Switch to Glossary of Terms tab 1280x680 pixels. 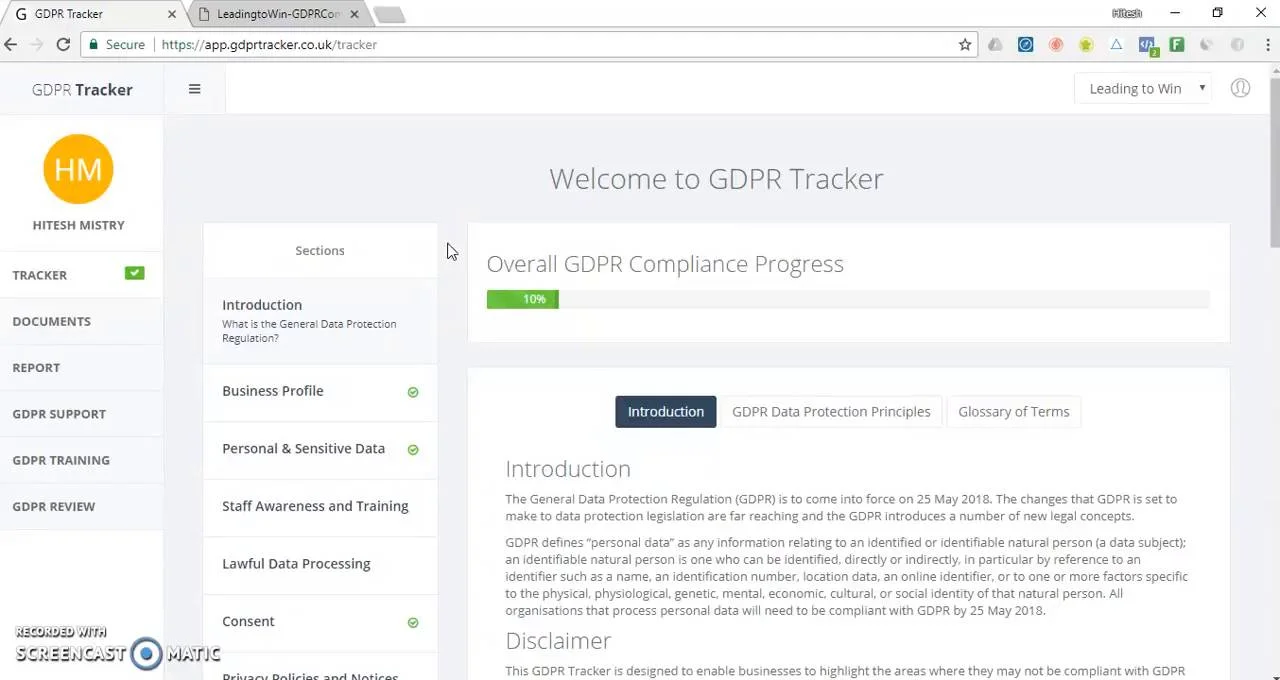(1013, 411)
